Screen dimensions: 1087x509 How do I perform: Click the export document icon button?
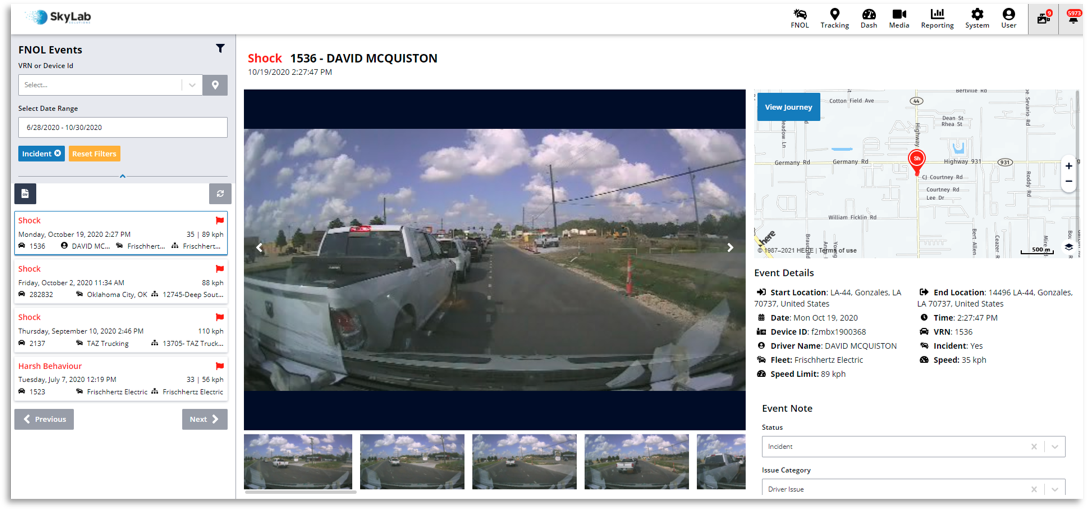[x=25, y=194]
